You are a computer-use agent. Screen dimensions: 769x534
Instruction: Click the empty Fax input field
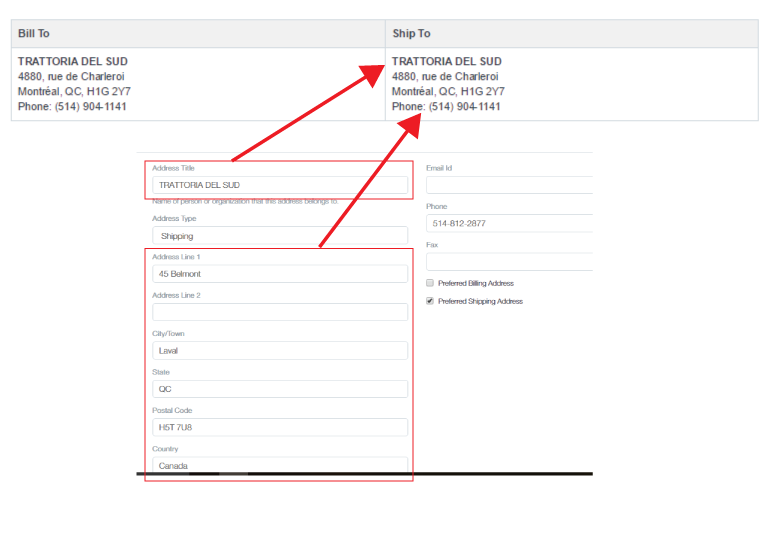click(x=509, y=261)
